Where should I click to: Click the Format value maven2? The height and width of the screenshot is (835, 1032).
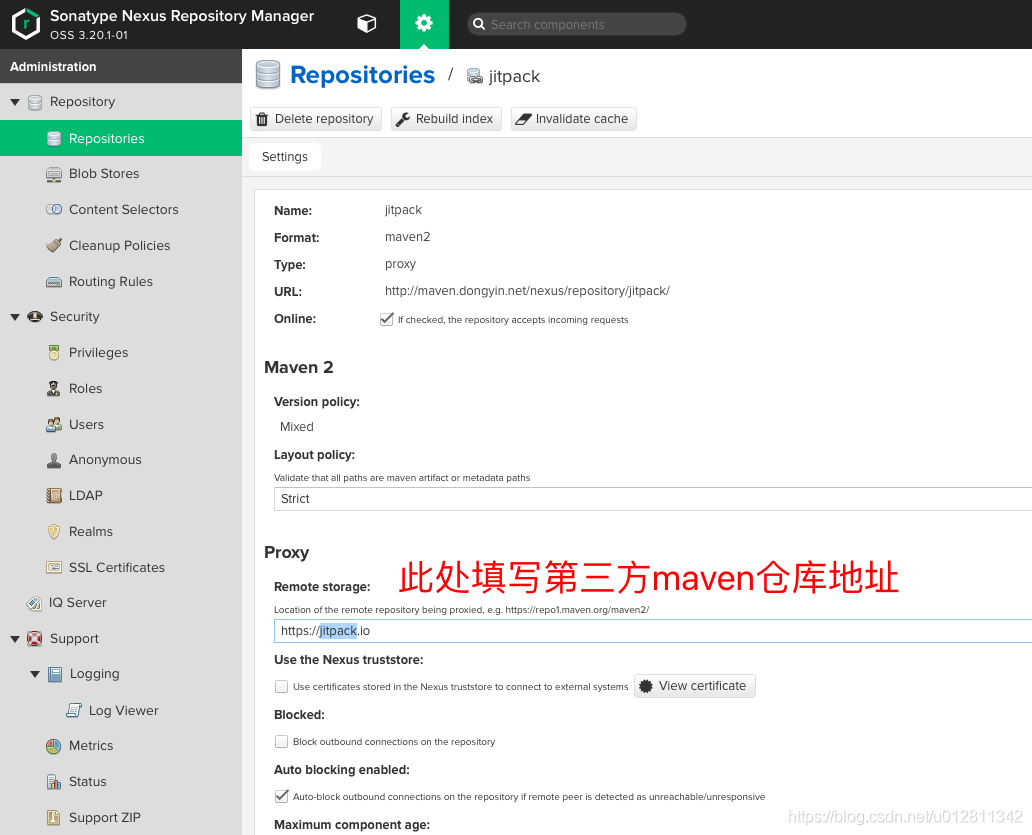[407, 237]
